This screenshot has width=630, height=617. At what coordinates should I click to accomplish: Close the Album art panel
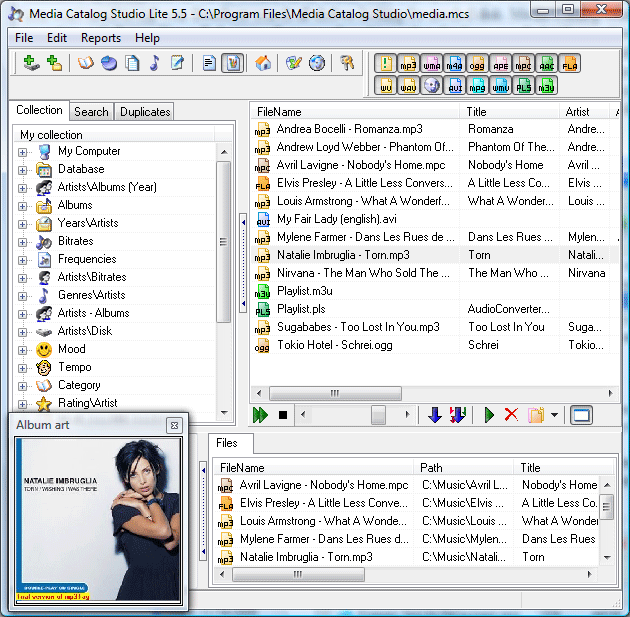tap(174, 425)
